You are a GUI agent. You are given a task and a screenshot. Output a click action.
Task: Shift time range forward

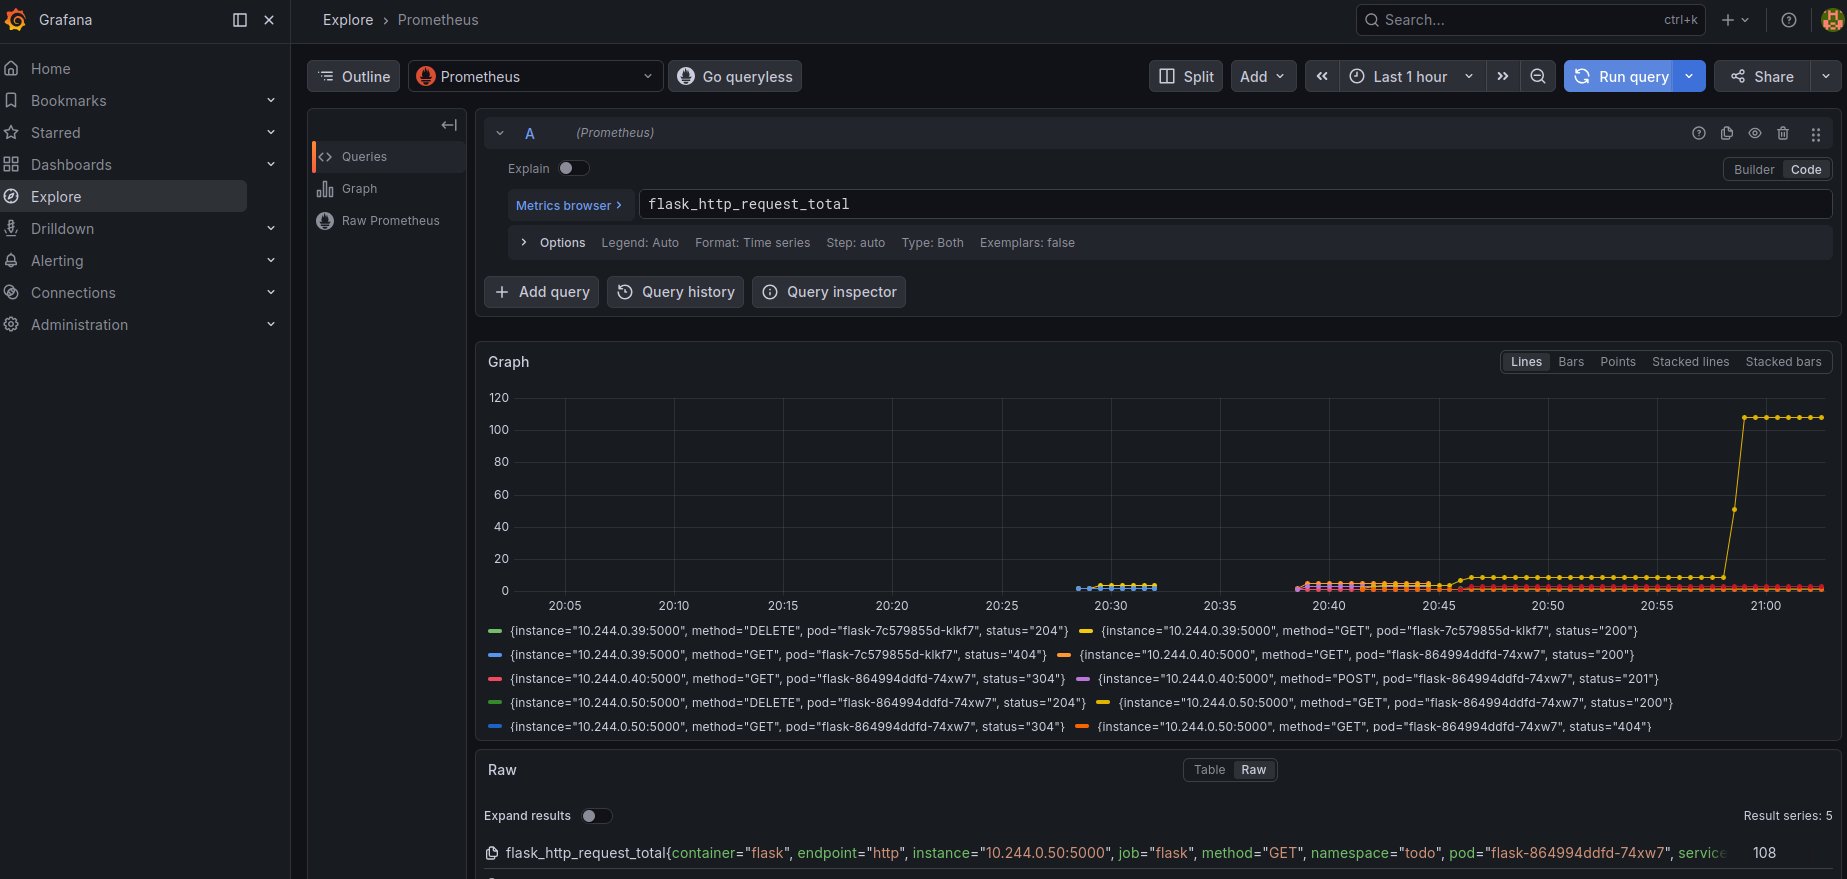pos(1502,76)
